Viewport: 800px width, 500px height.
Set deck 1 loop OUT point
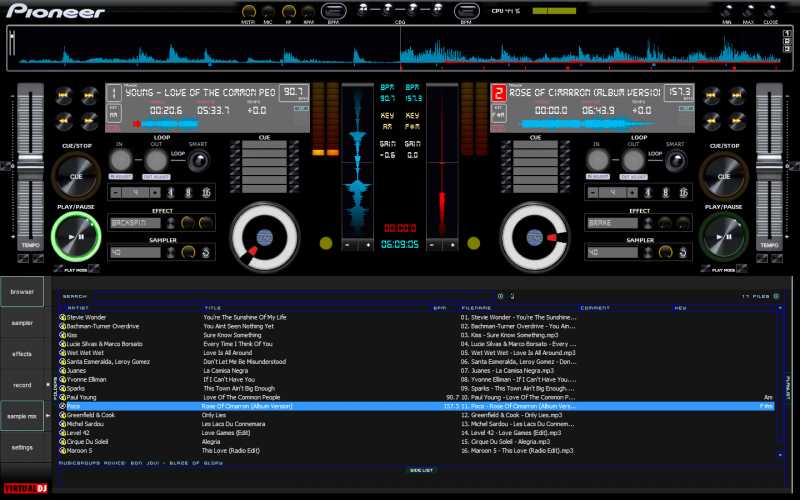click(156, 160)
